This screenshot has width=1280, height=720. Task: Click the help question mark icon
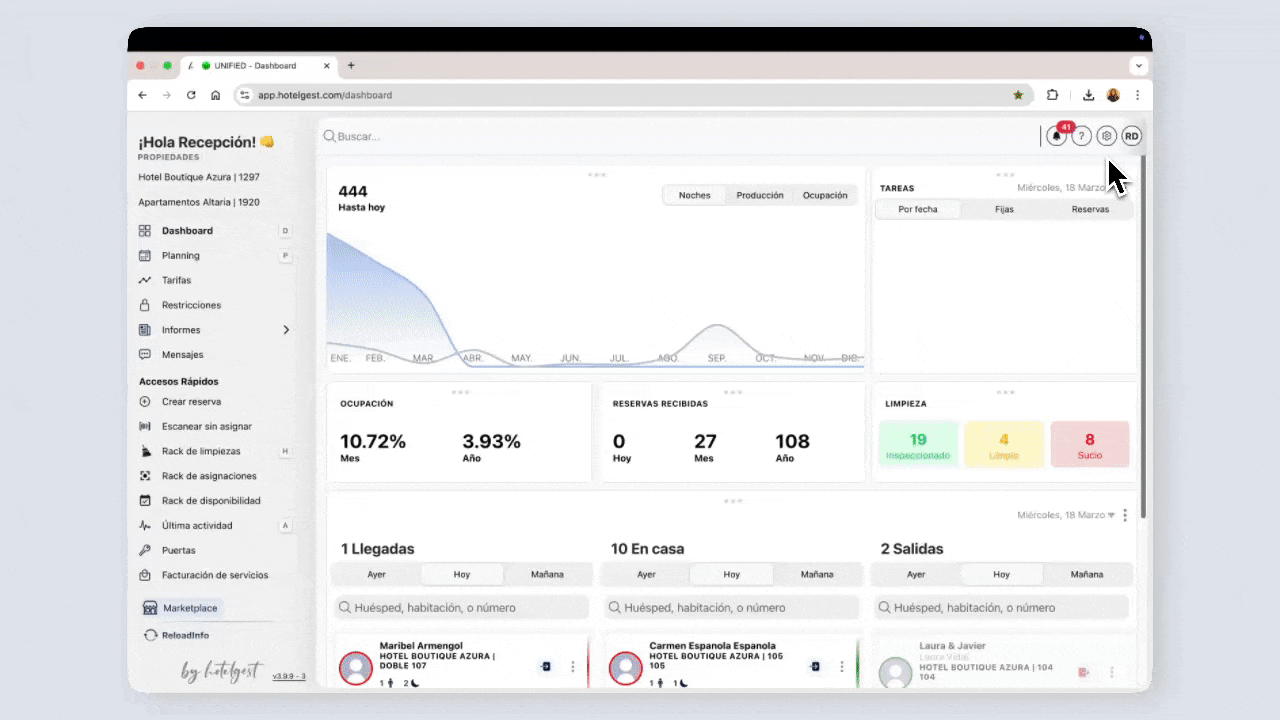1081,136
